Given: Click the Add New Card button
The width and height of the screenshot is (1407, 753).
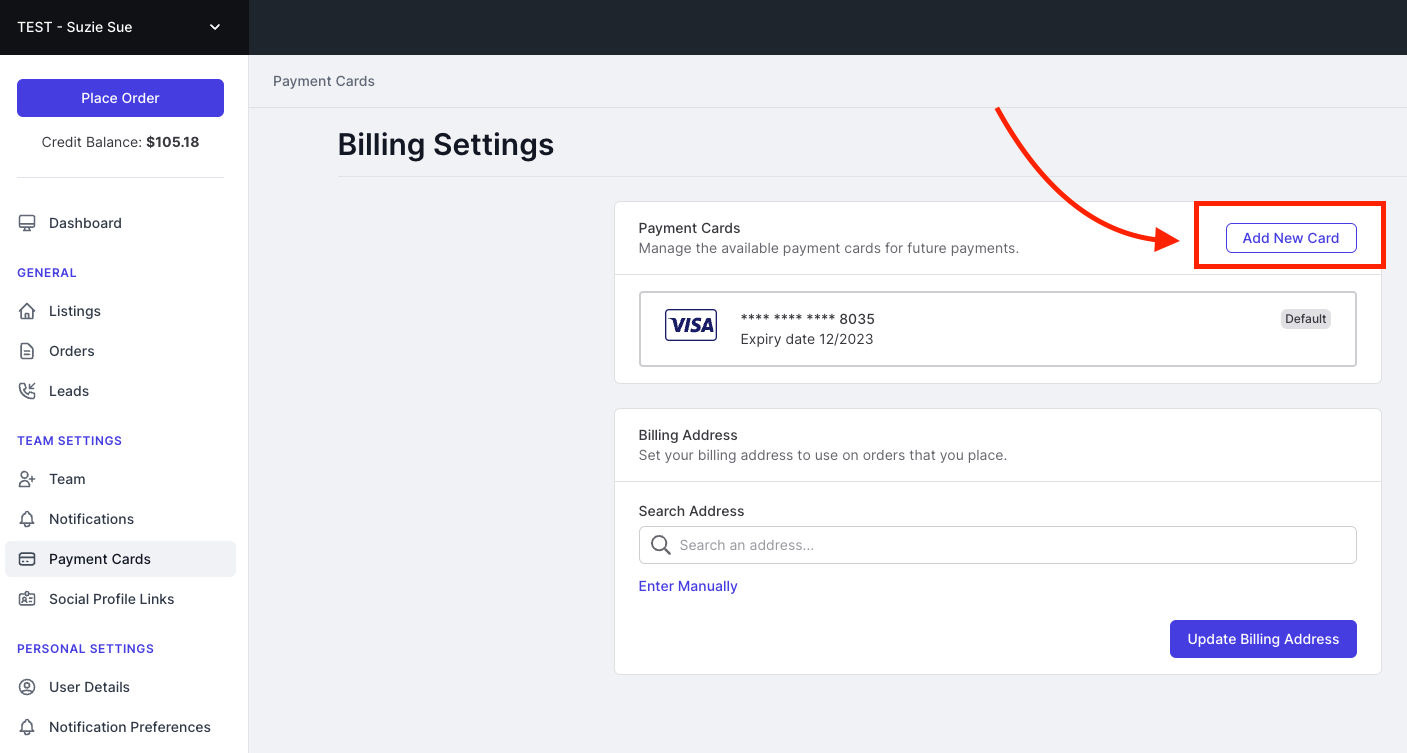Looking at the screenshot, I should coord(1290,238).
